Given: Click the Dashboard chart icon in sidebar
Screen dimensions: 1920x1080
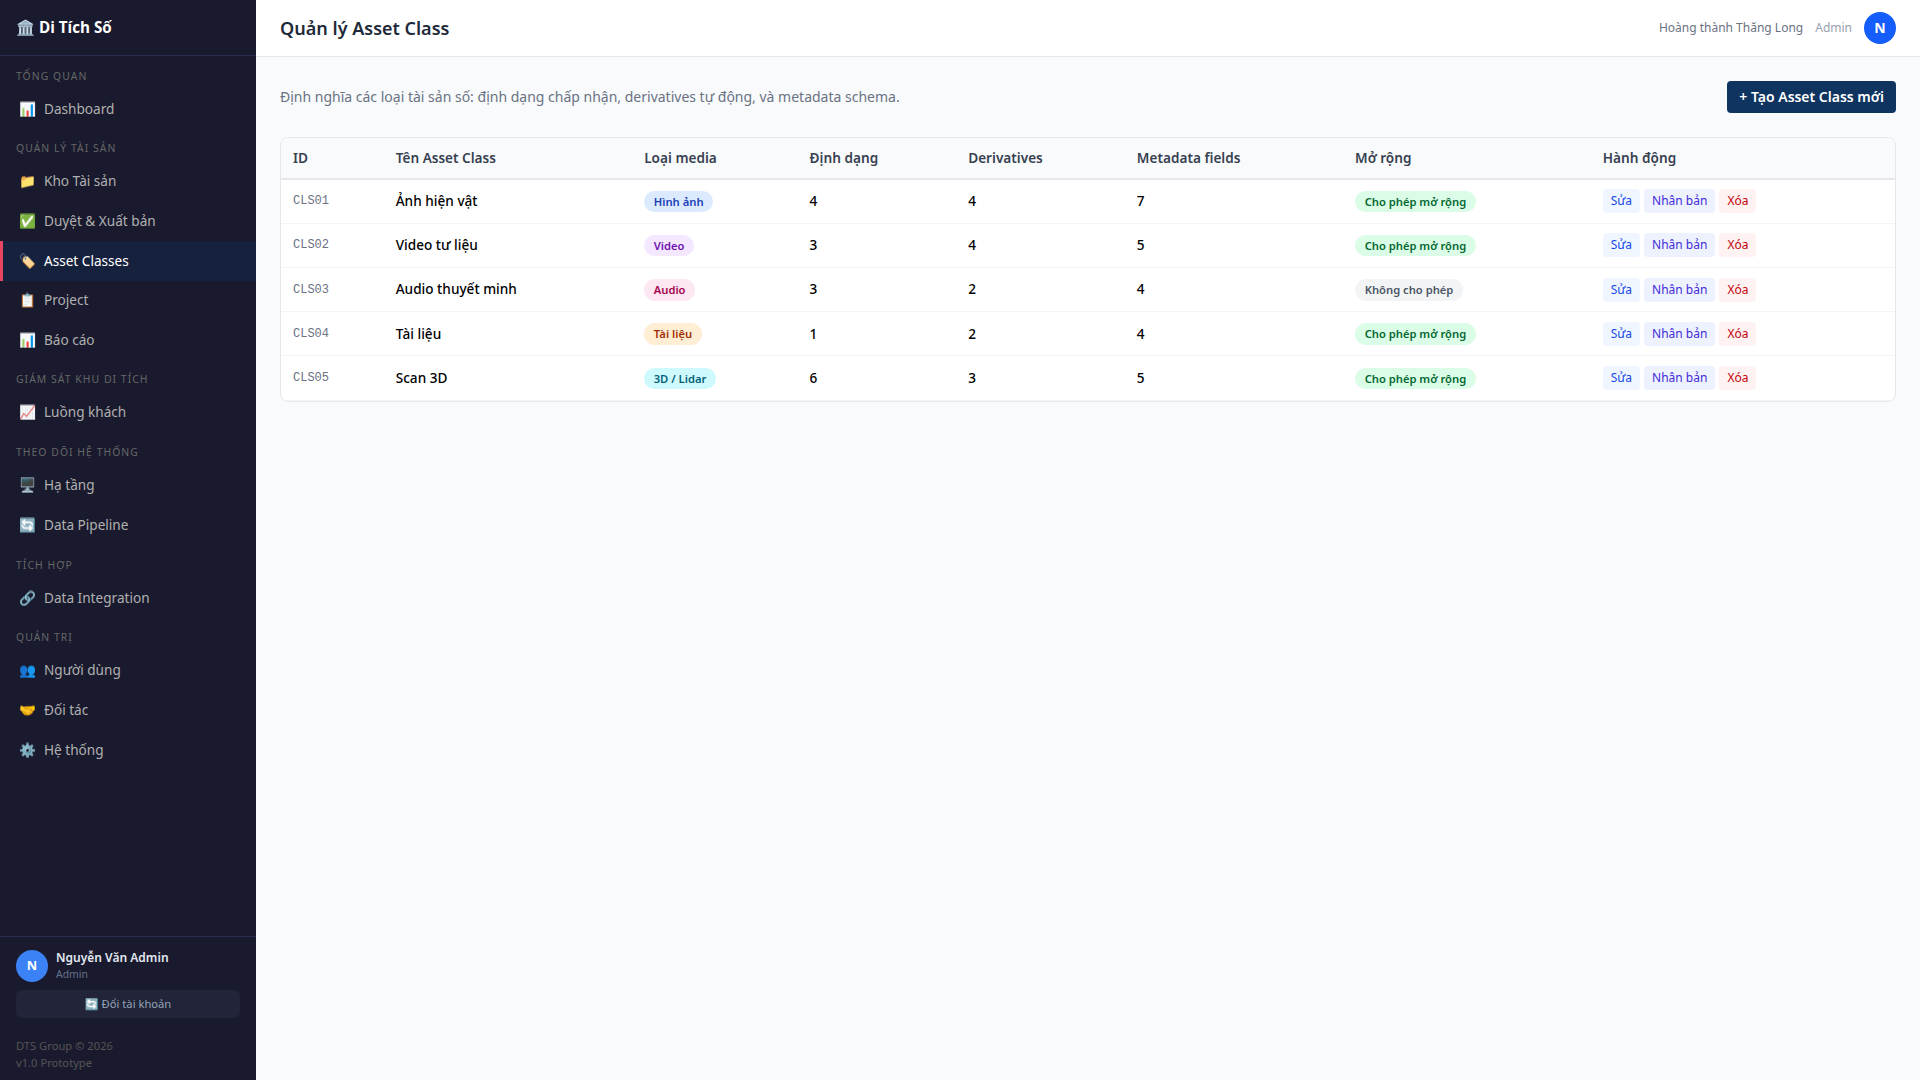Looking at the screenshot, I should 27,109.
